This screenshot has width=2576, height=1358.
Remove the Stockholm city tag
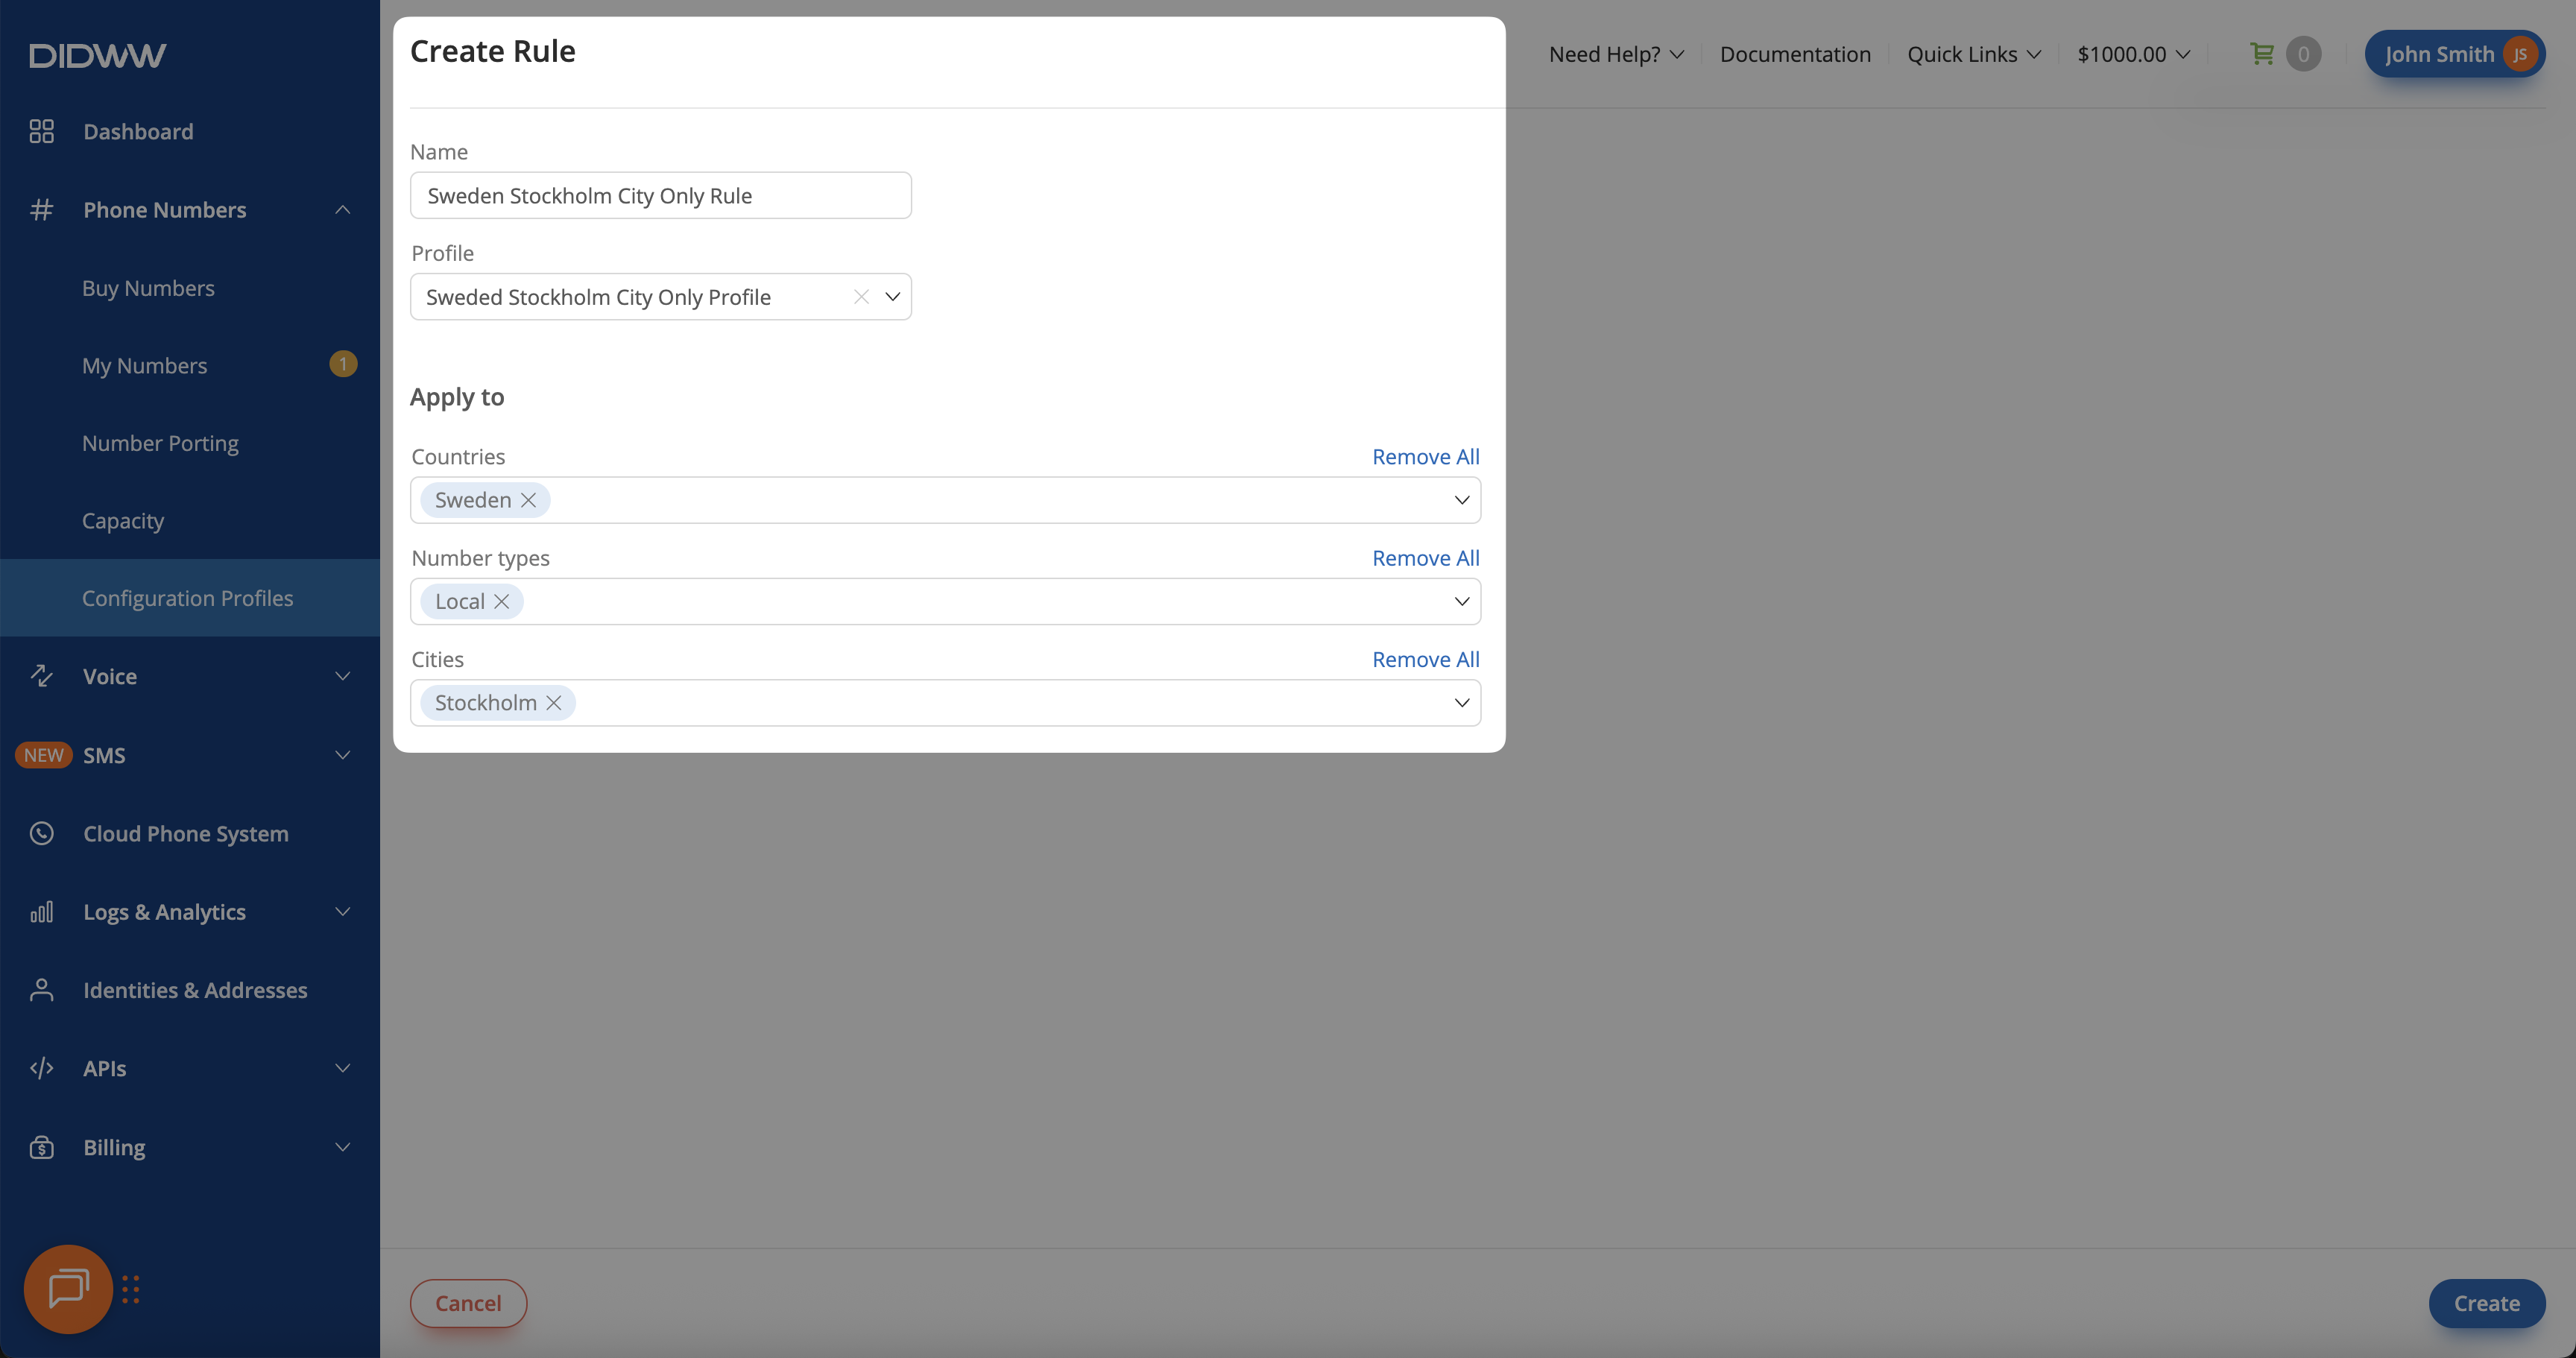[554, 703]
